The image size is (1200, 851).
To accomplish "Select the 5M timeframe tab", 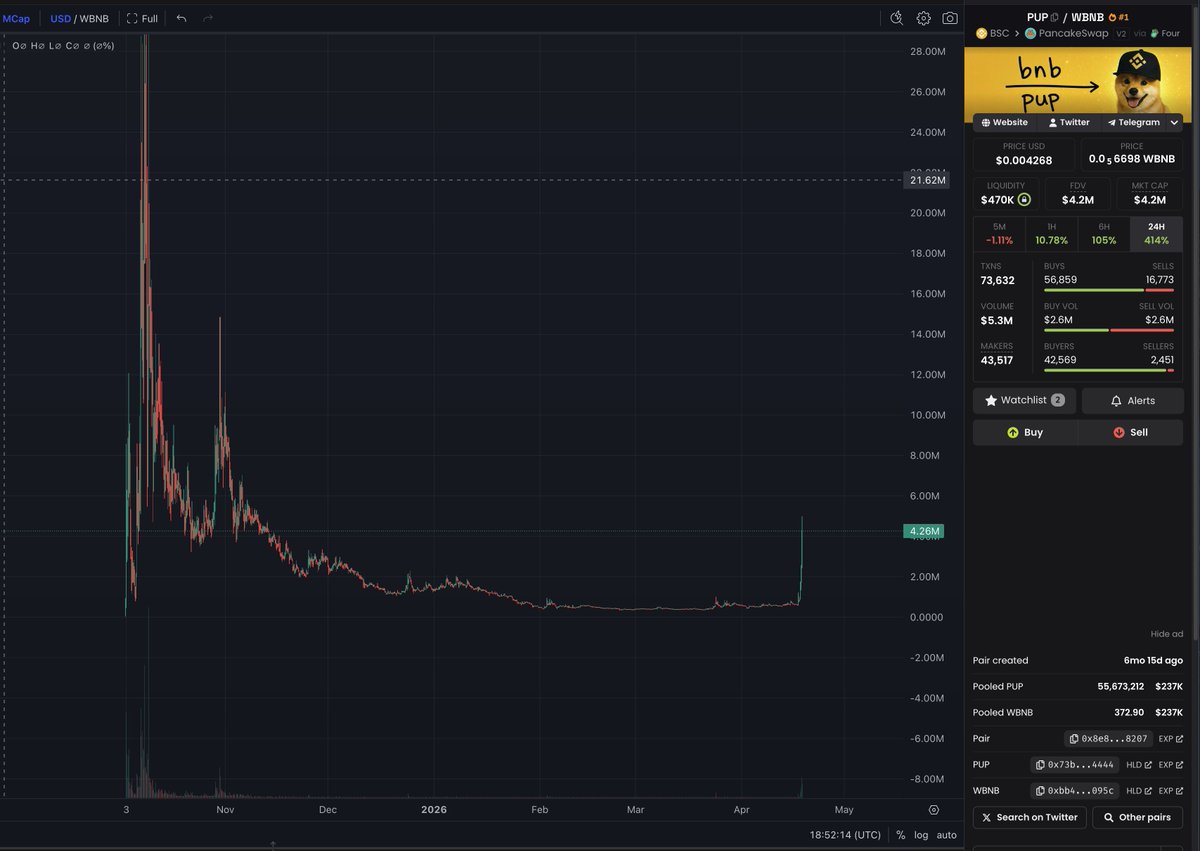I will click(x=999, y=234).
